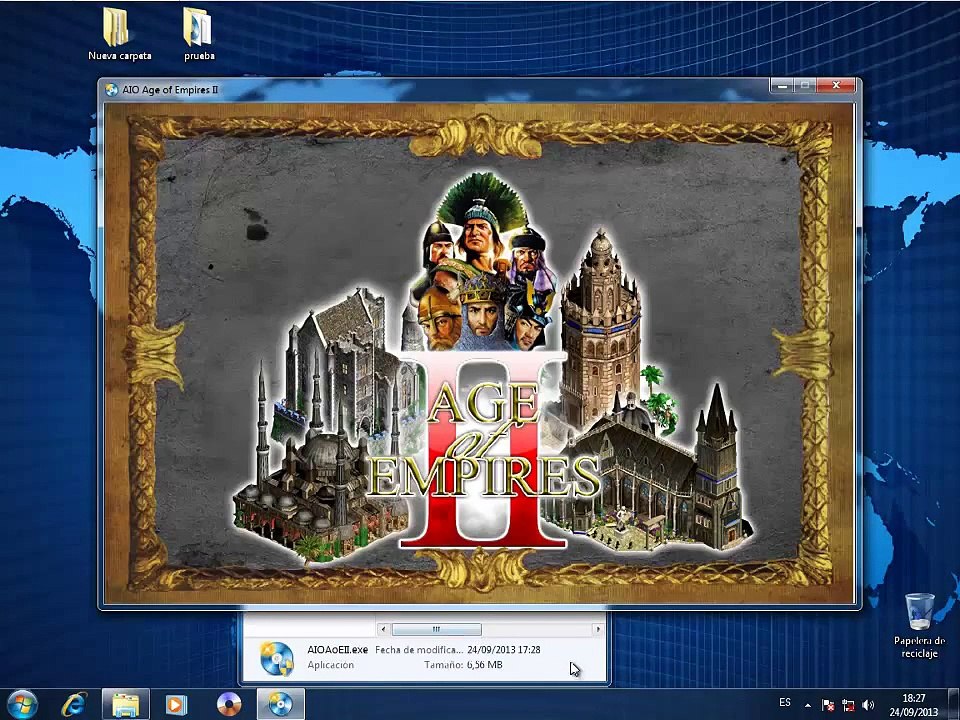The image size is (960, 720).
Task: Open the Papelera de reciclaje icon
Action: (x=919, y=625)
